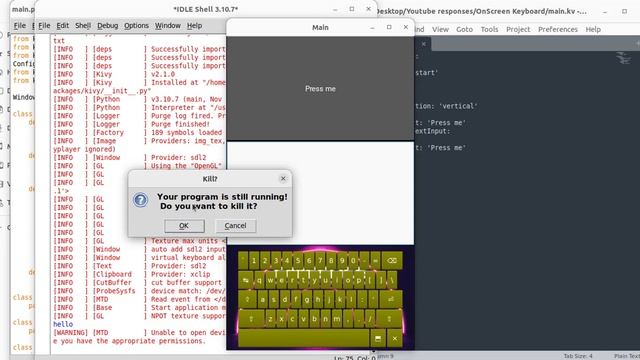Open Tools menu in Sublime Text

point(489,29)
